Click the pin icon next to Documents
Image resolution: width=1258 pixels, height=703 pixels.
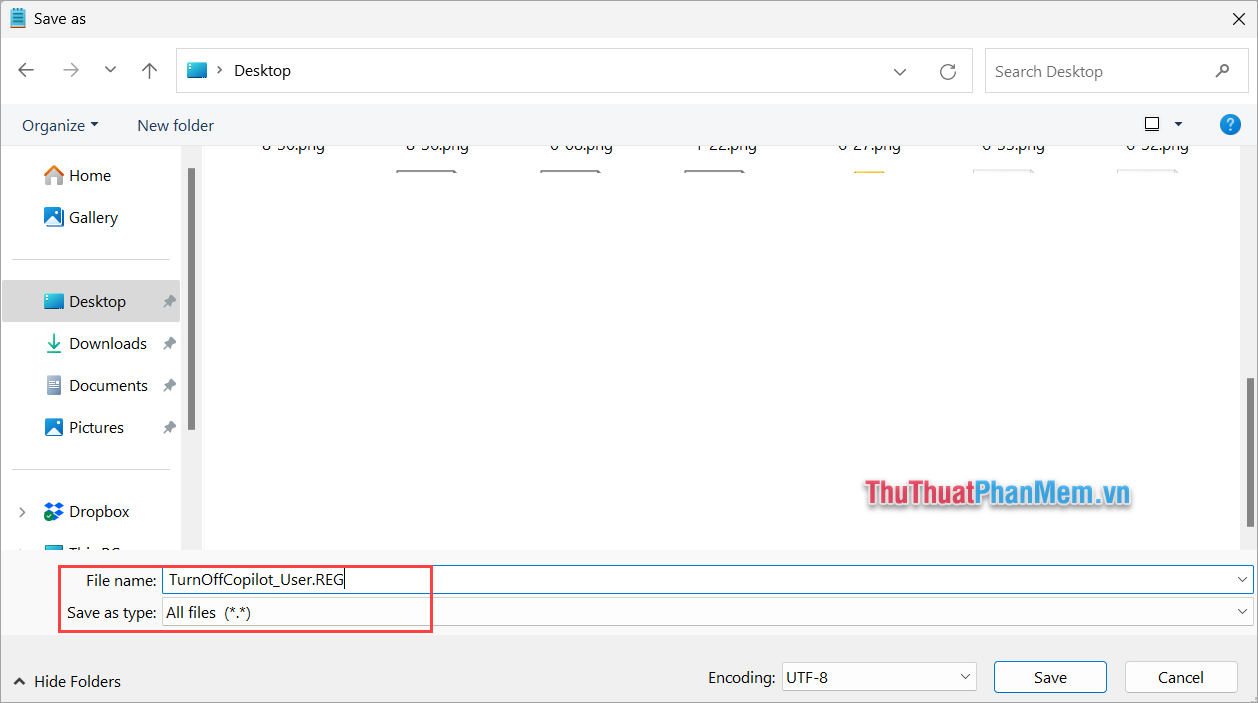(x=169, y=385)
